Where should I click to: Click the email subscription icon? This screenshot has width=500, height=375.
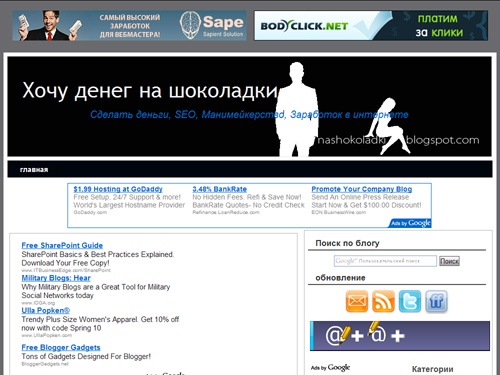(357, 301)
